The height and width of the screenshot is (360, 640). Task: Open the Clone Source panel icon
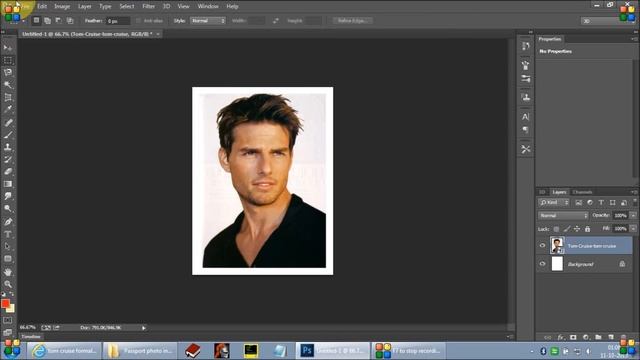(526, 97)
